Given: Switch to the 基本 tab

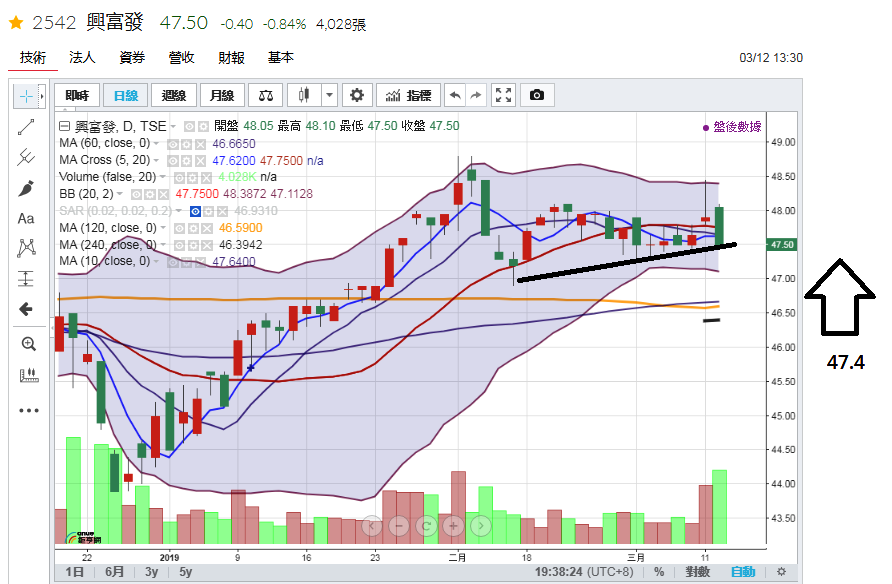Looking at the screenshot, I should [281, 57].
